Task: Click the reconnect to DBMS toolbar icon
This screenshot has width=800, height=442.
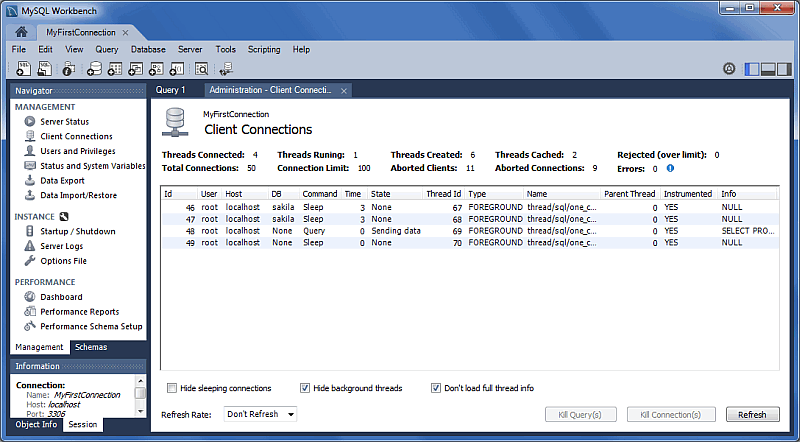Action: (227, 69)
